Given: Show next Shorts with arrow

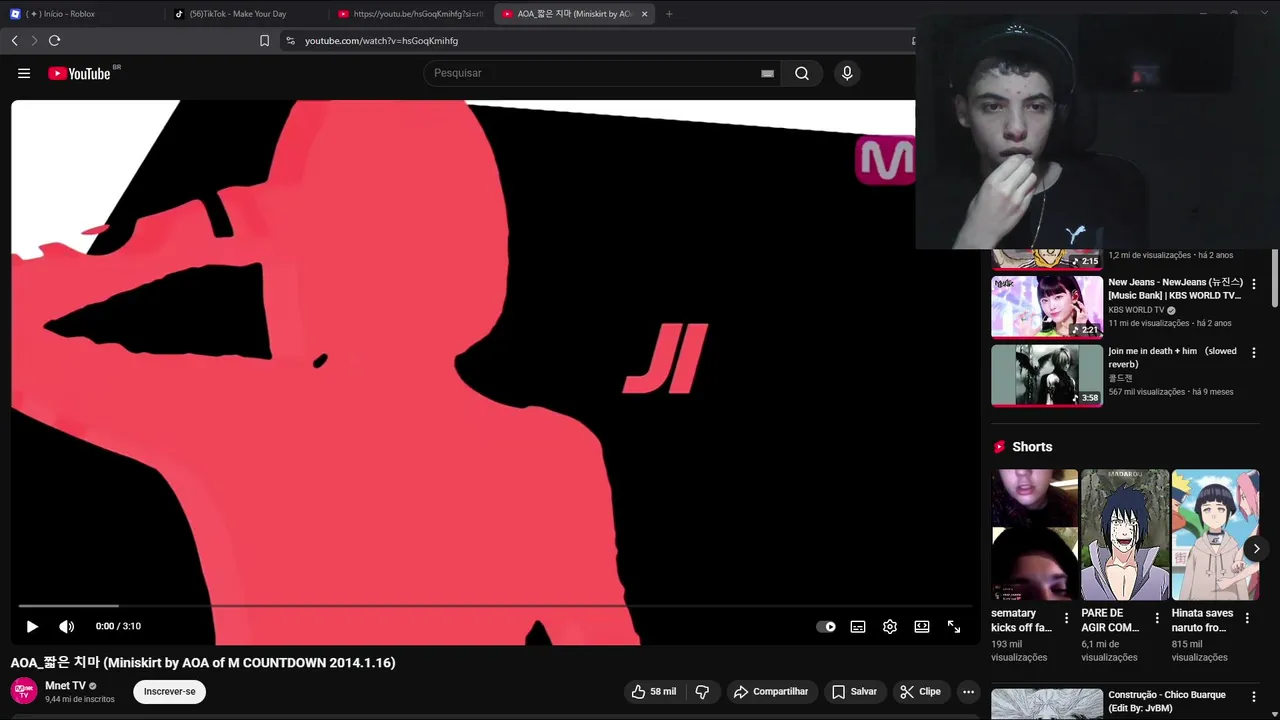Looking at the screenshot, I should tap(1256, 548).
